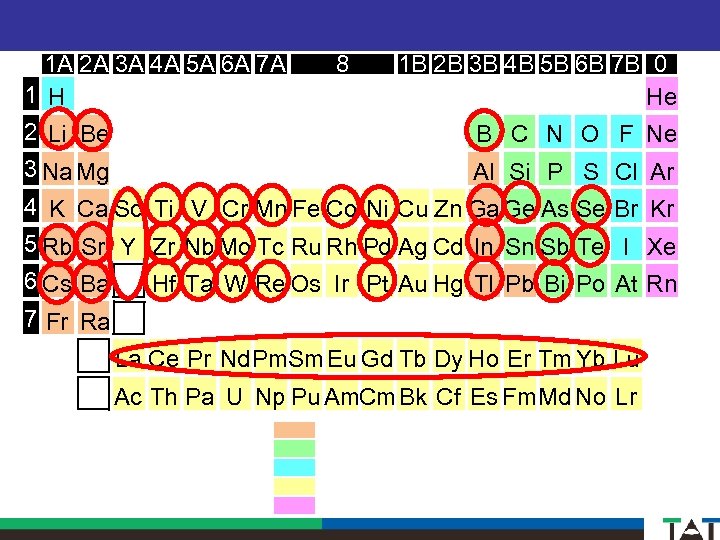The image size is (720, 540).
Task: Click the period 3 row label
Action: point(31,169)
